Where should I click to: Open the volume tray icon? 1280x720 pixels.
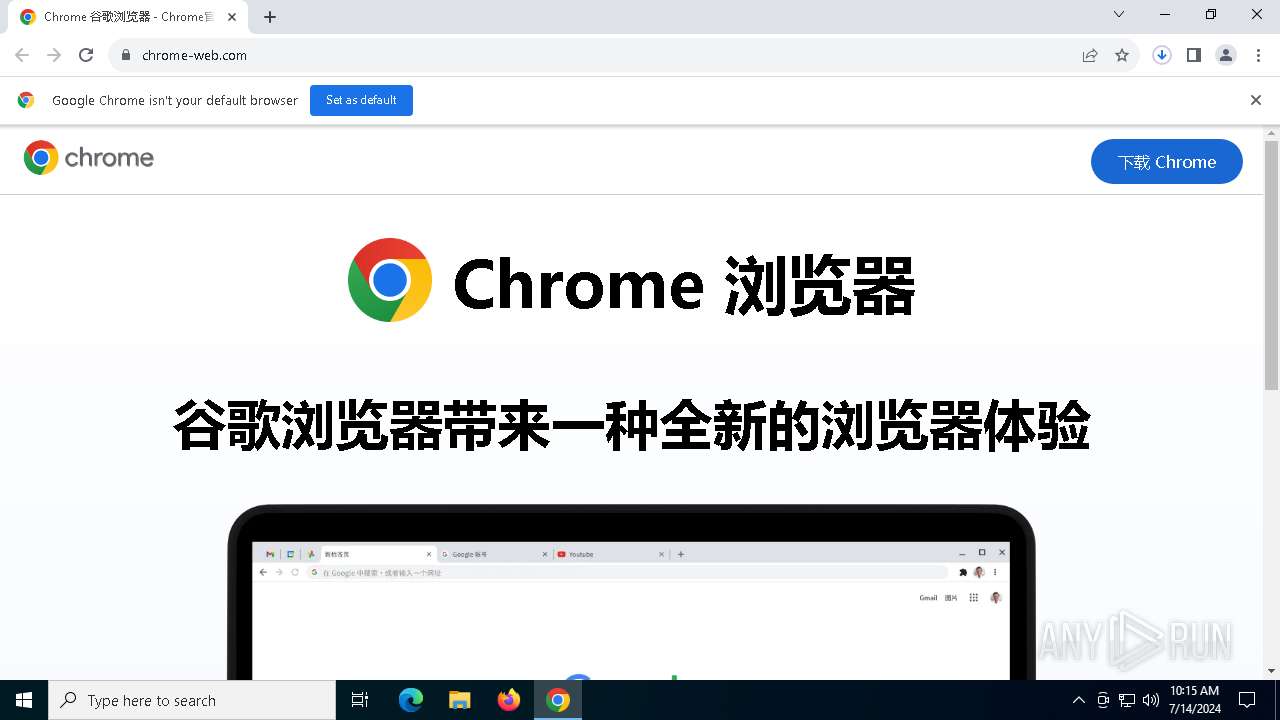point(1150,700)
